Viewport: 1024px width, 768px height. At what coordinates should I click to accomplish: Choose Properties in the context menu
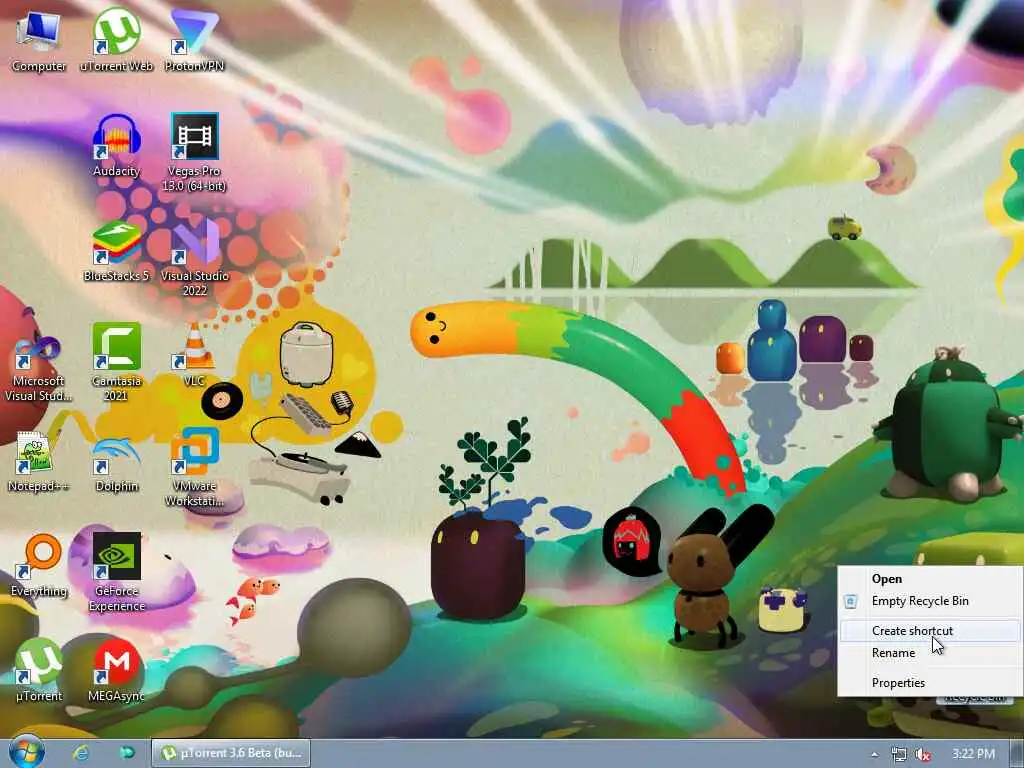click(x=929, y=683)
